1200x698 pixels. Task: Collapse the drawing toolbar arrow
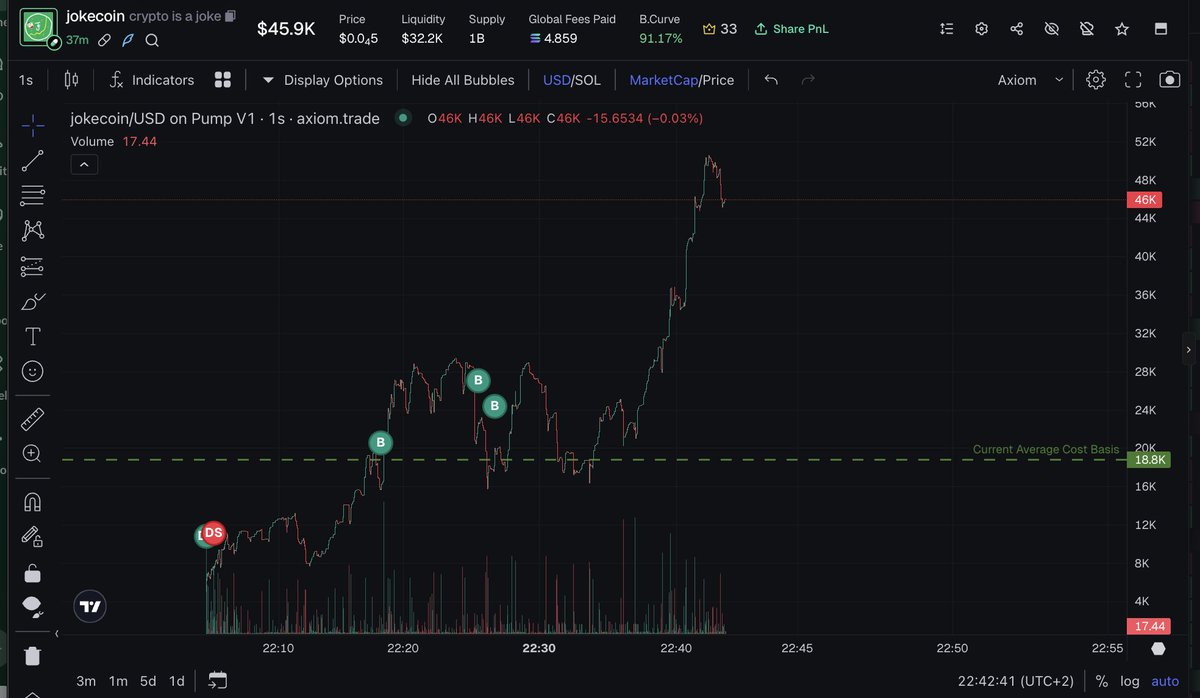click(57, 634)
